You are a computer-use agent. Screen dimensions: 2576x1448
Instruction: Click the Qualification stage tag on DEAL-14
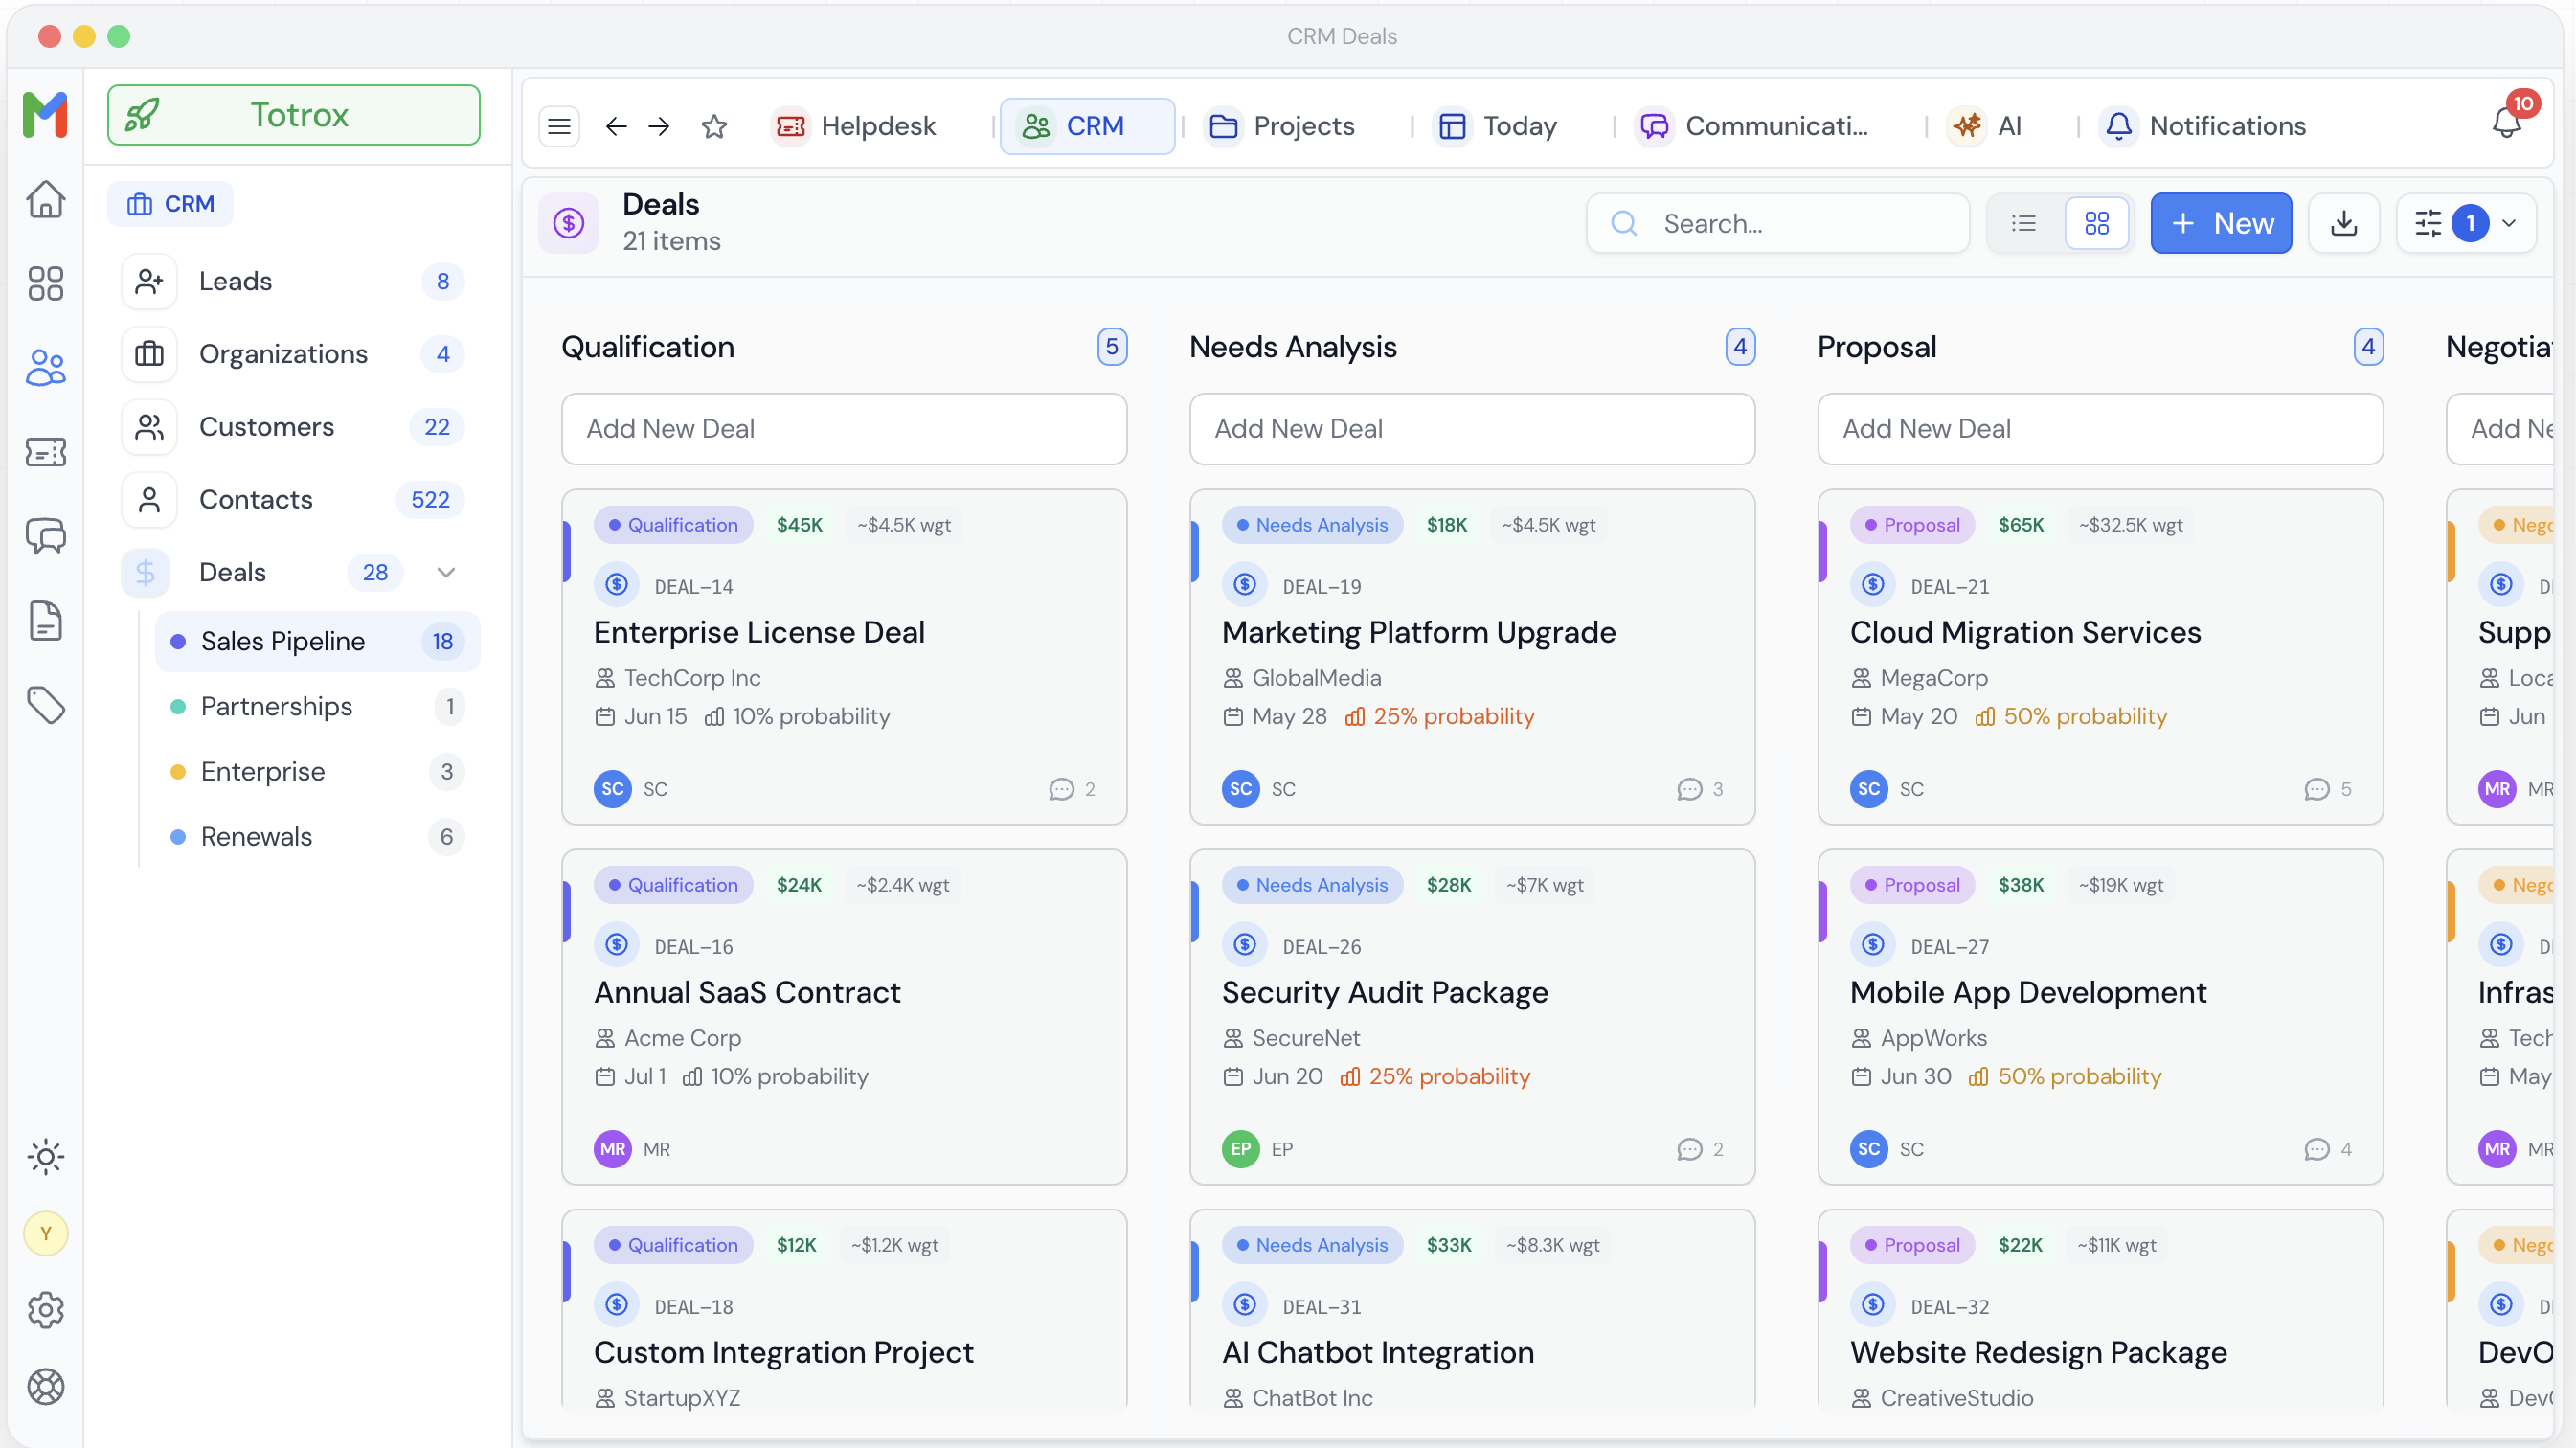coord(673,526)
